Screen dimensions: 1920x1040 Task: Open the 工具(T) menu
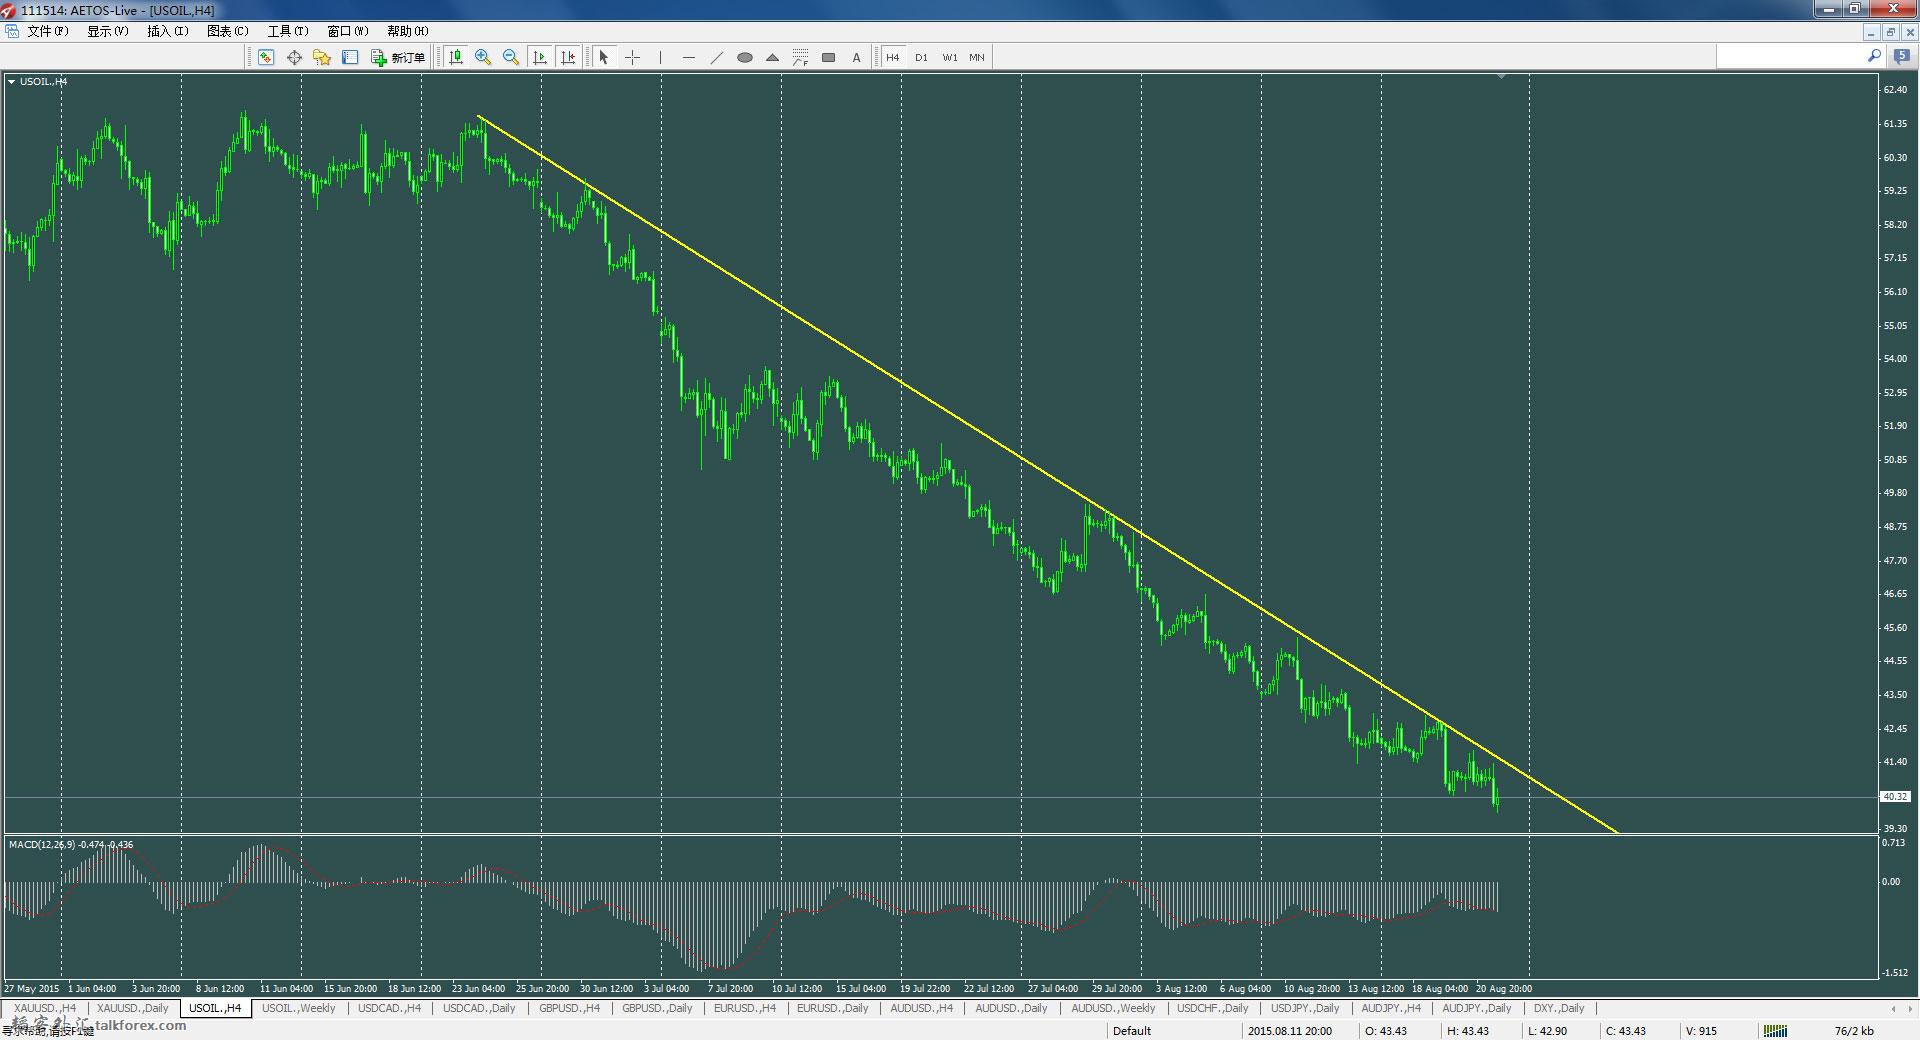287,31
